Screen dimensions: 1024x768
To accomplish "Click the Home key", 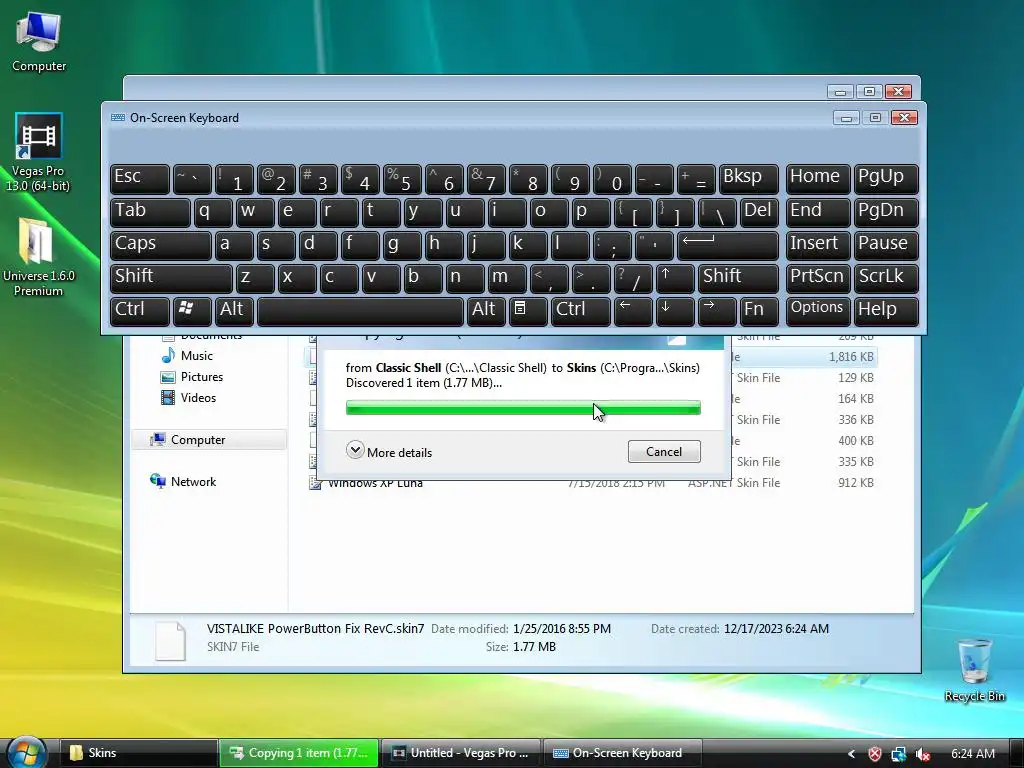I will coord(818,179).
